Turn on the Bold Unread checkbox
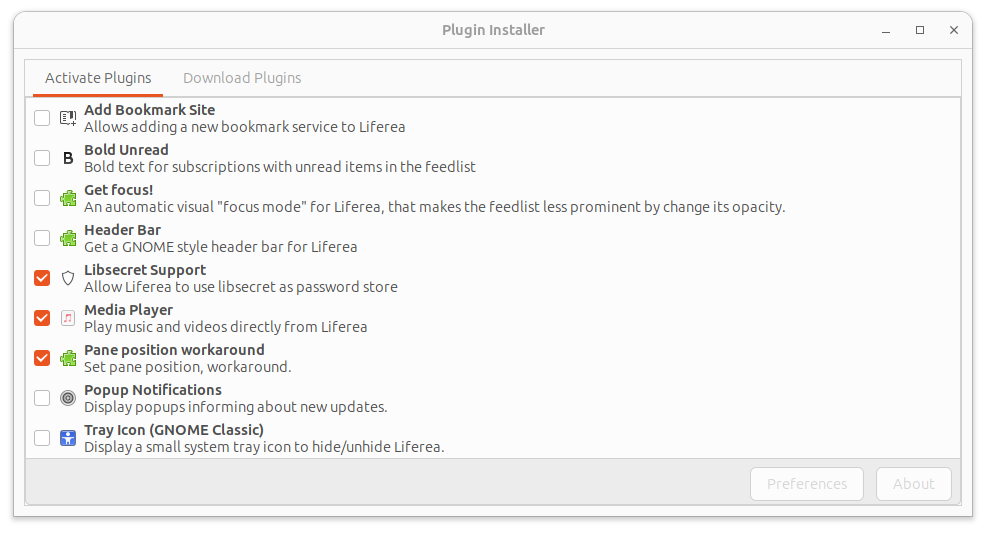986x533 pixels. (42, 158)
